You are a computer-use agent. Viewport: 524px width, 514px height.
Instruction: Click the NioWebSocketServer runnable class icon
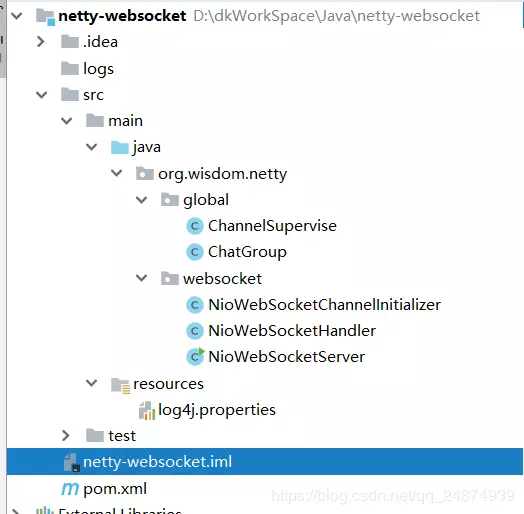[195, 357]
